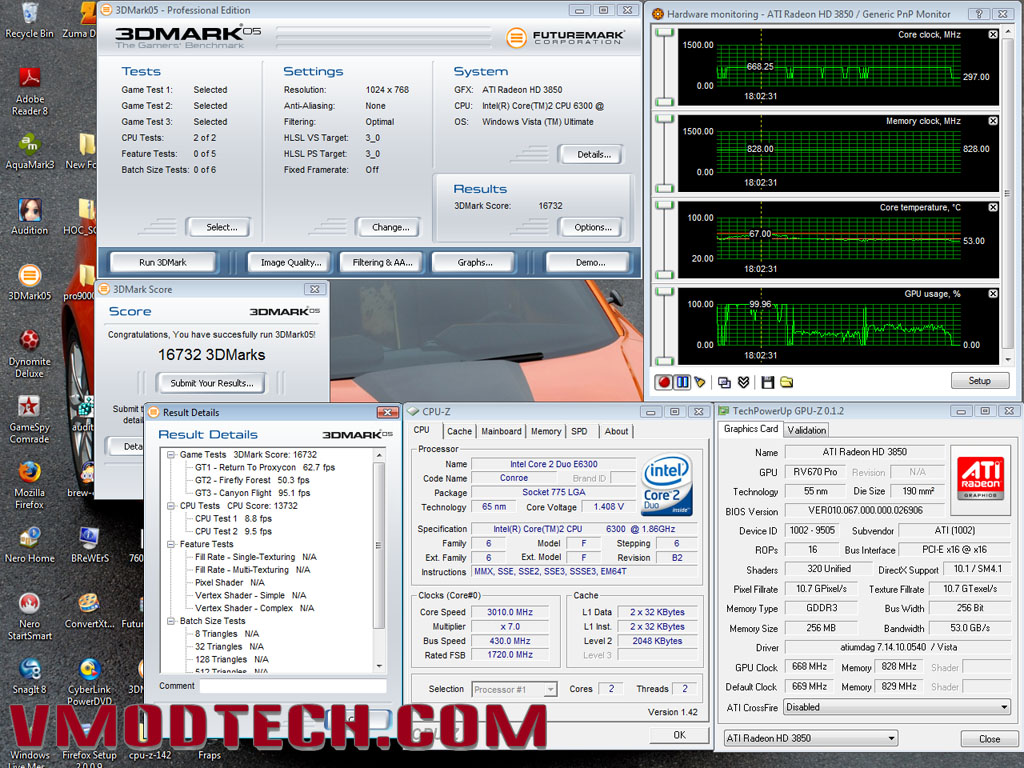Click the Graphs... button in 3DMark05

click(x=475, y=263)
